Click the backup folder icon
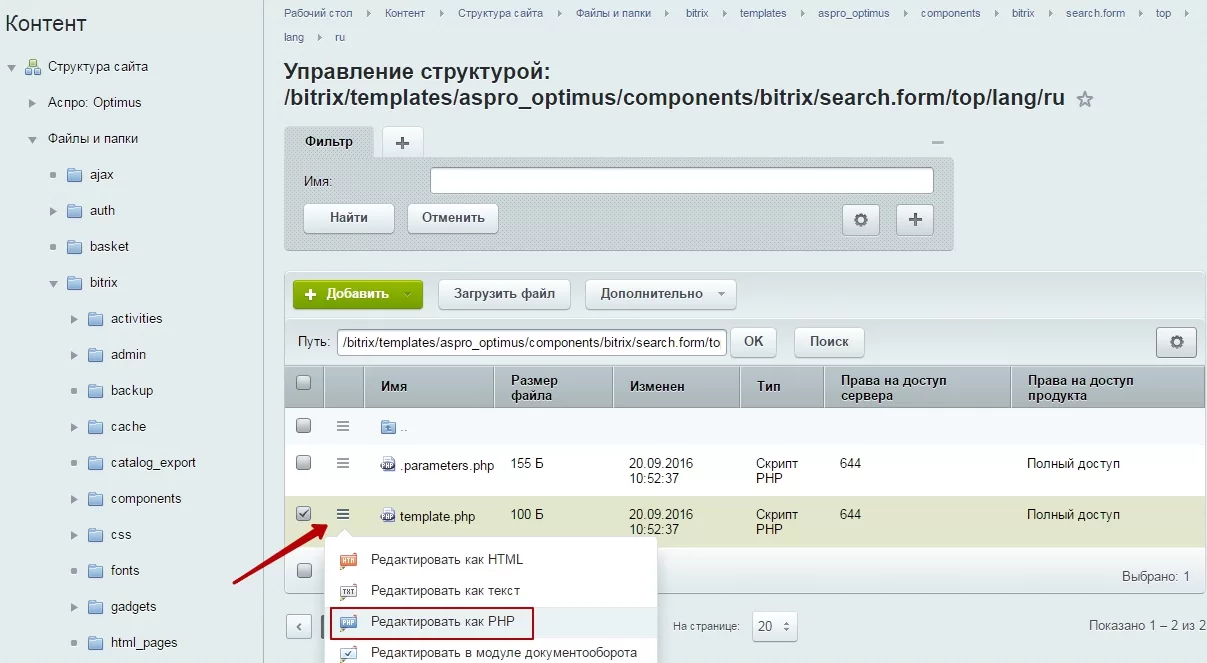 click(x=96, y=391)
